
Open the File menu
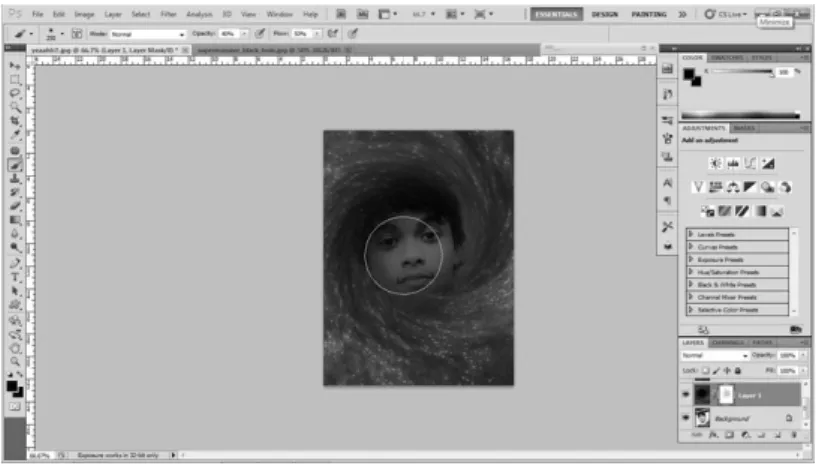click(38, 14)
